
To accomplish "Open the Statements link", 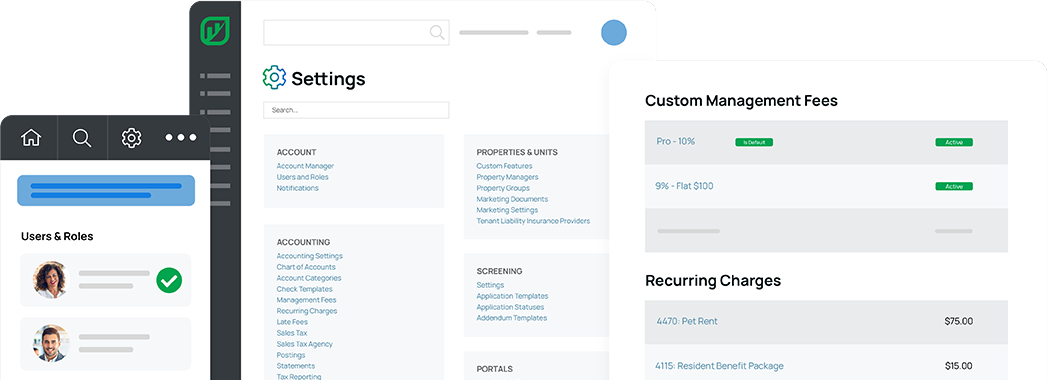I will click(x=295, y=366).
